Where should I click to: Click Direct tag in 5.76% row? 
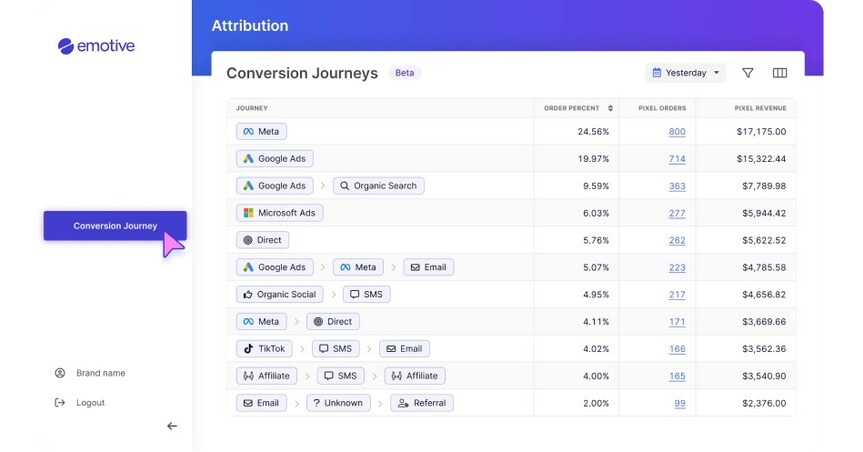click(263, 240)
